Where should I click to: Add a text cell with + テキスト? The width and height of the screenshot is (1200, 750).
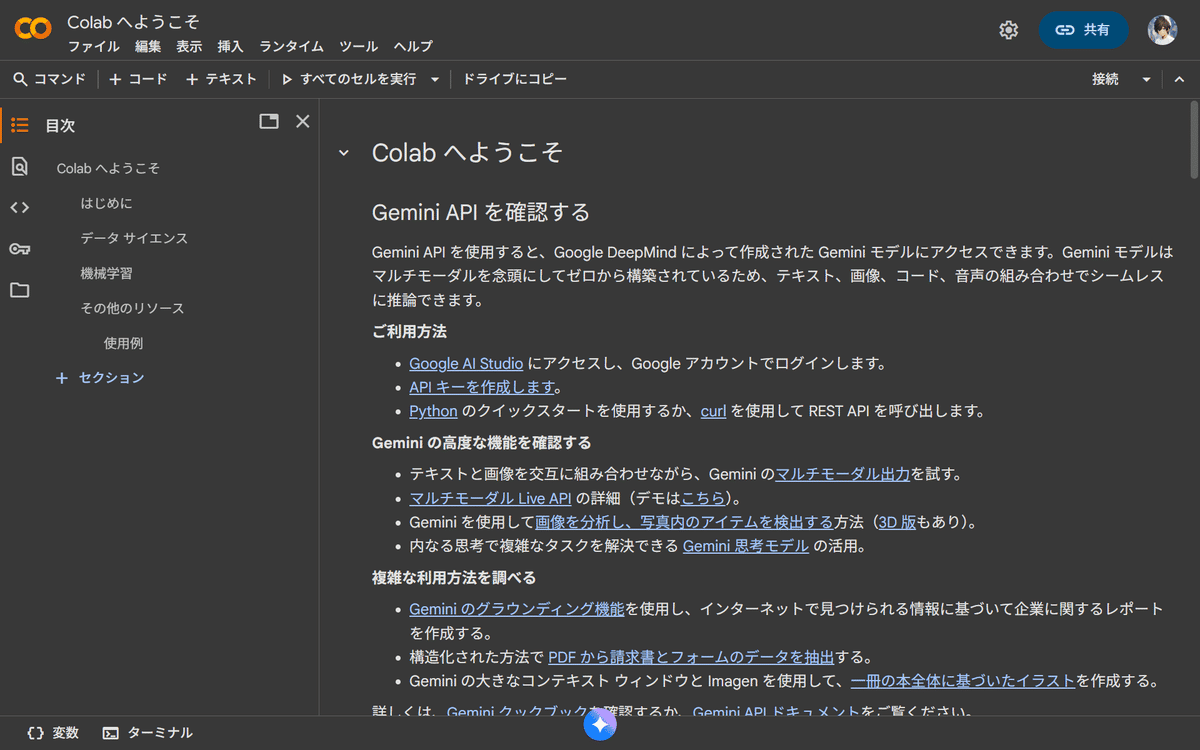coord(221,79)
